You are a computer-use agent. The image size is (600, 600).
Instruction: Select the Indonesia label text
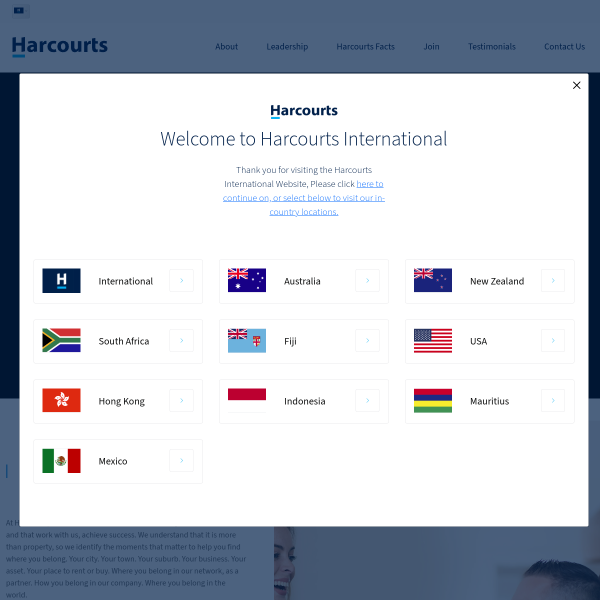point(305,401)
